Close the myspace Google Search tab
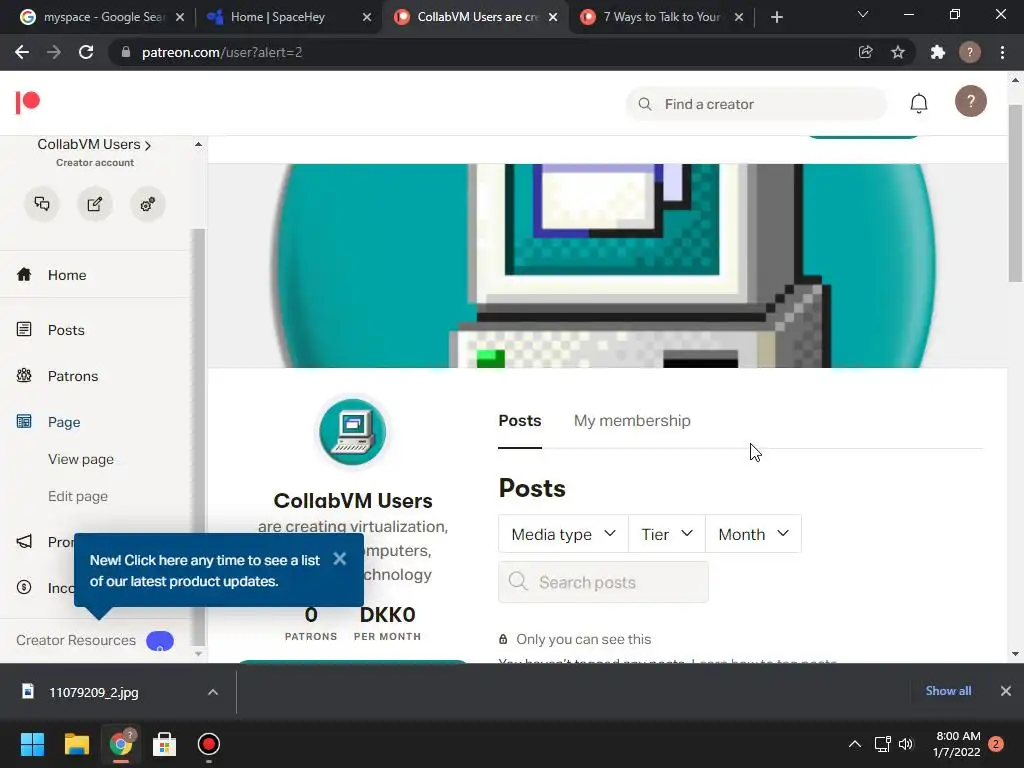 tap(180, 17)
